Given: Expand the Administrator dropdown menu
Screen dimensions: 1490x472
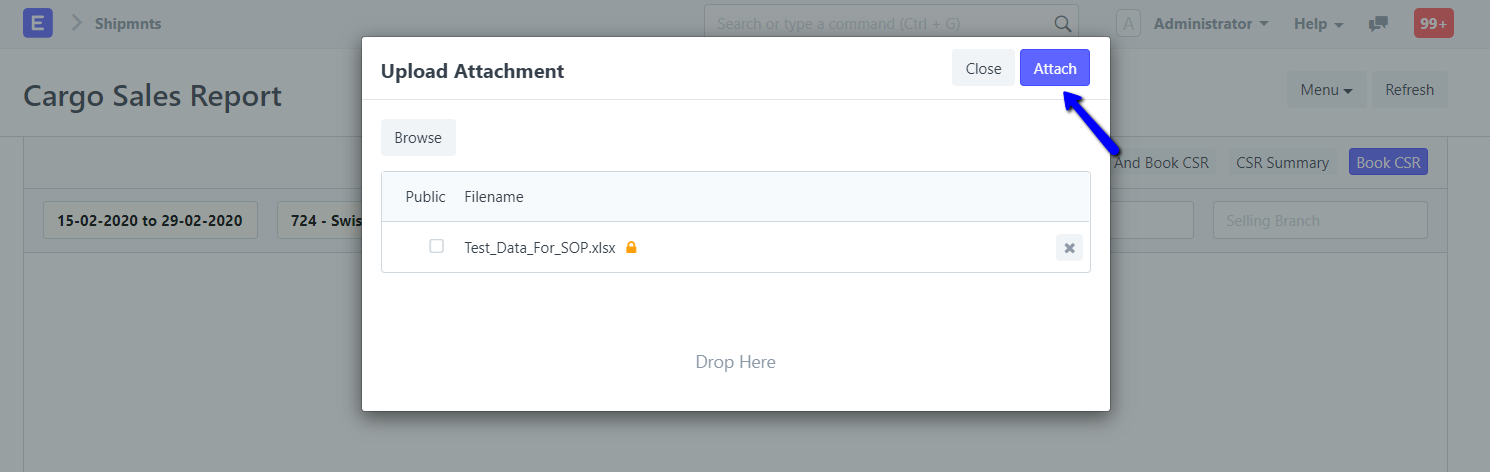Looking at the screenshot, I should (1211, 23).
